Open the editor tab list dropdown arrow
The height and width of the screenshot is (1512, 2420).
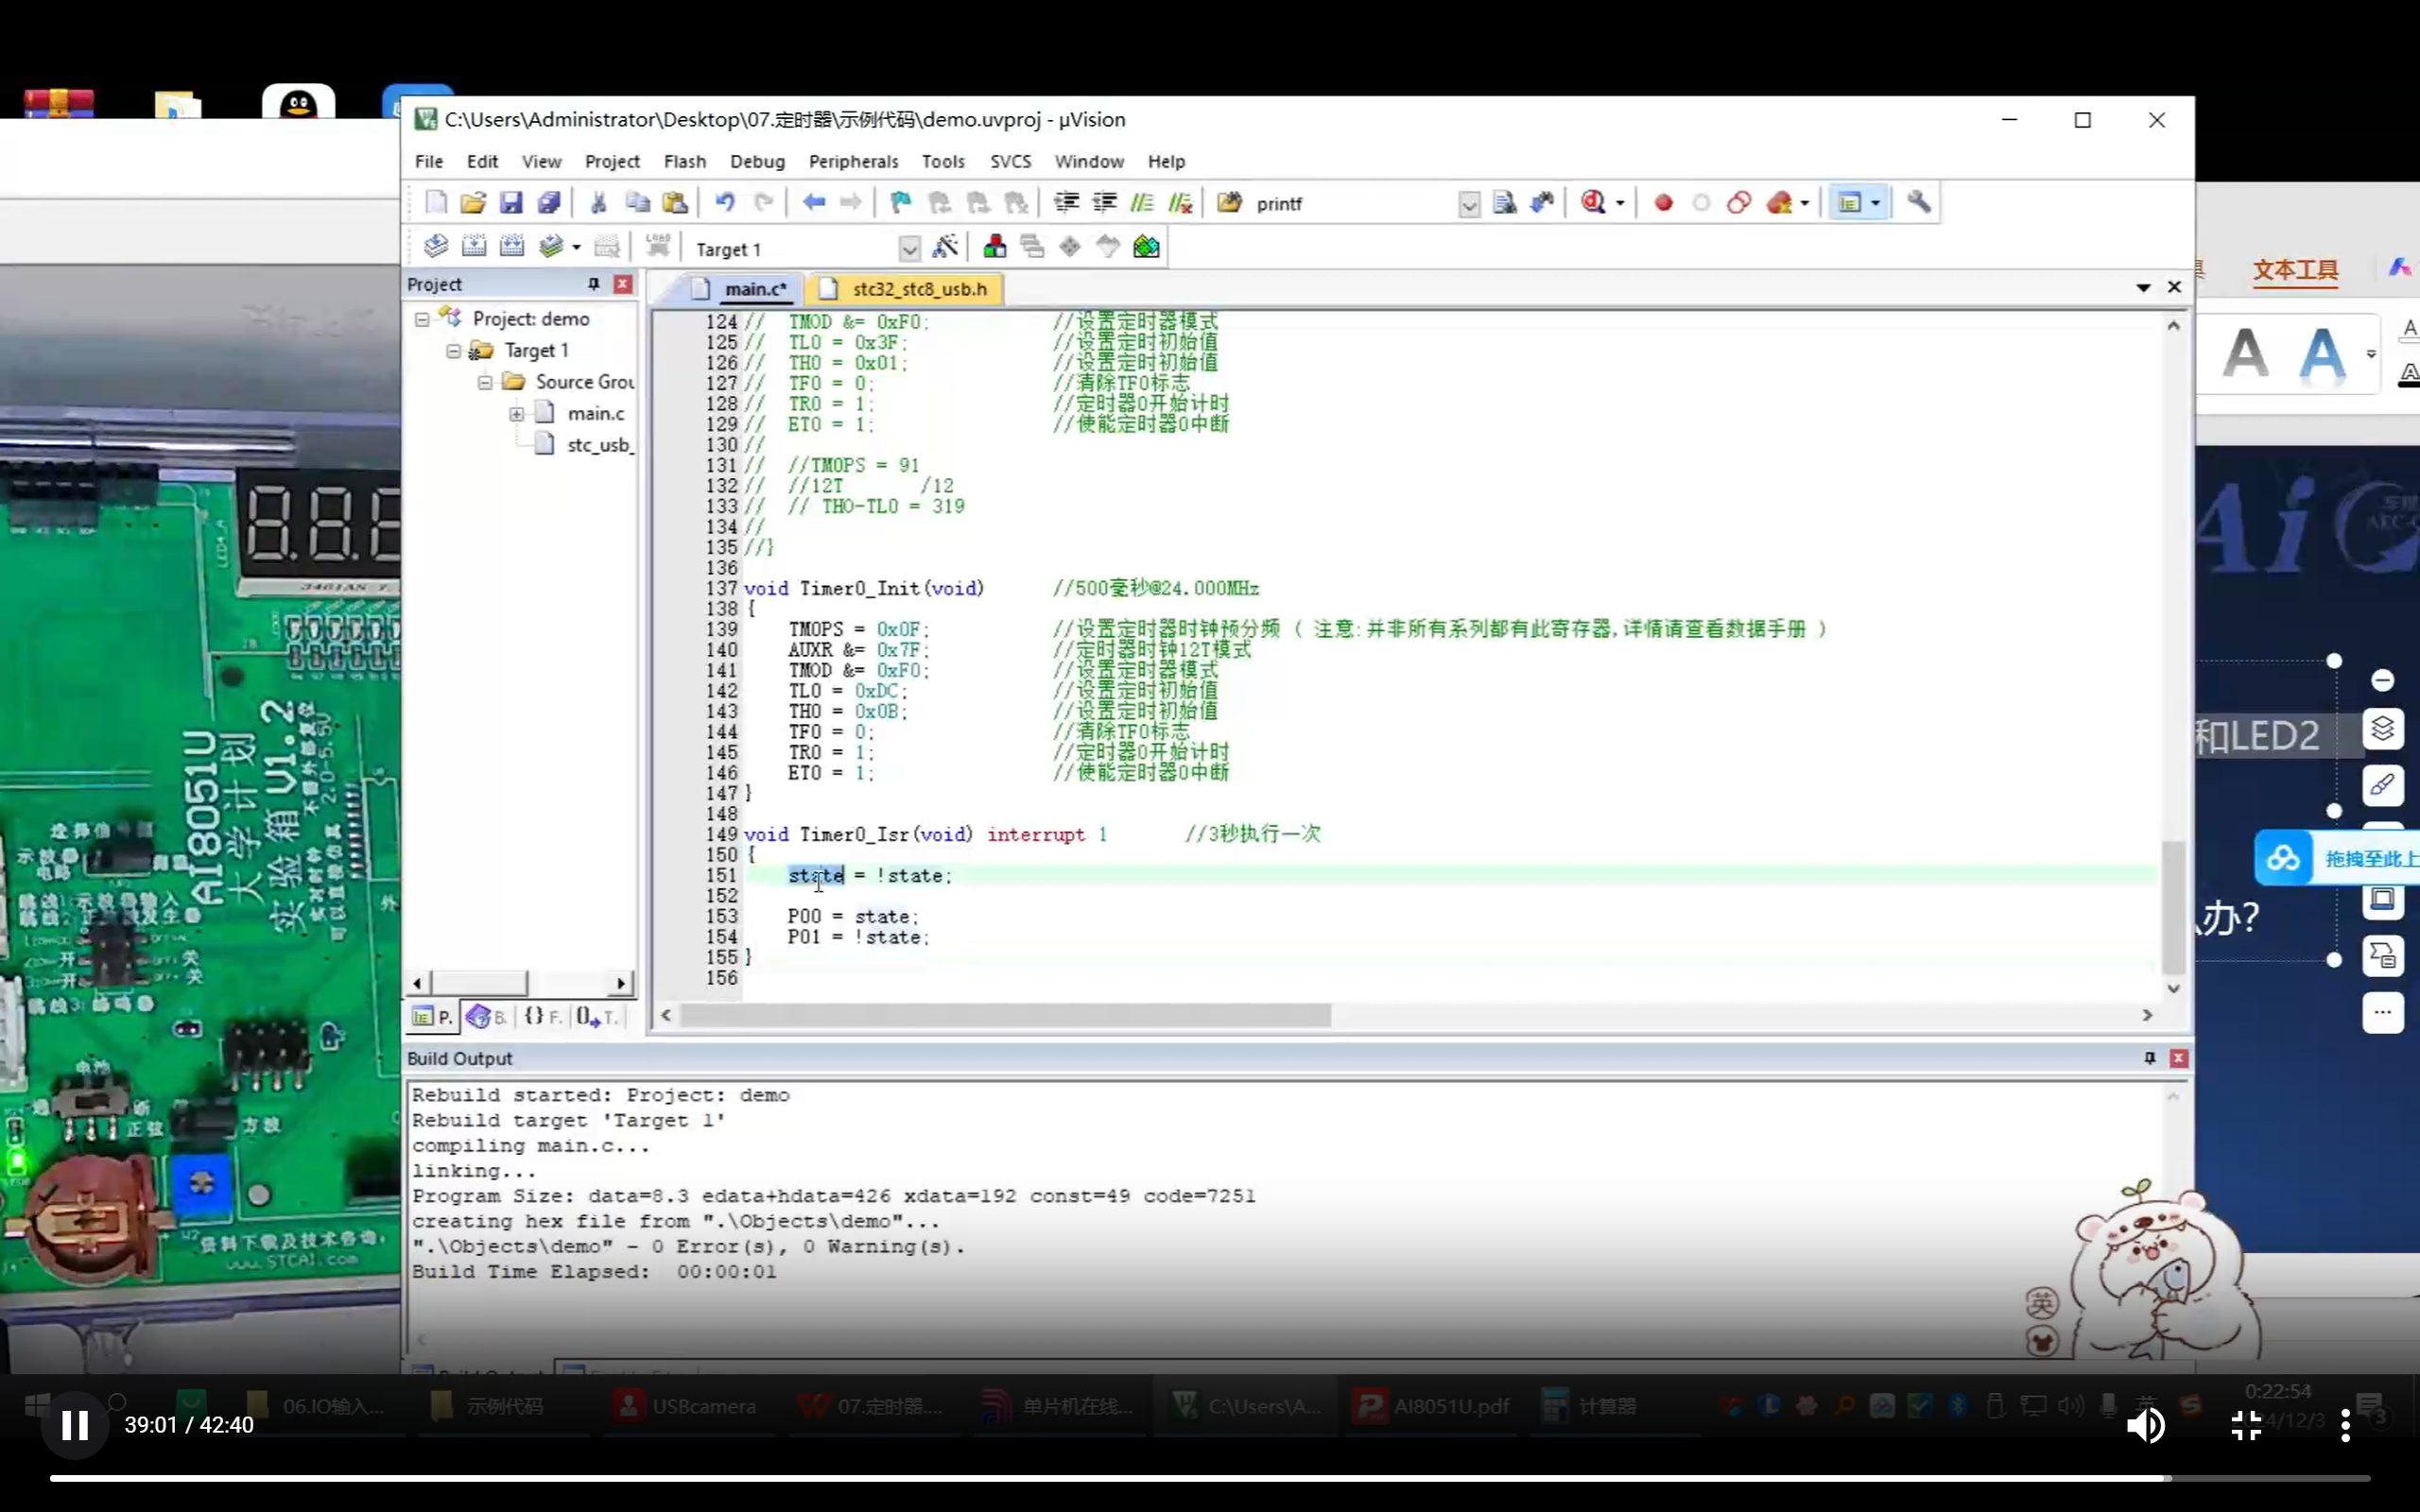tap(2143, 288)
